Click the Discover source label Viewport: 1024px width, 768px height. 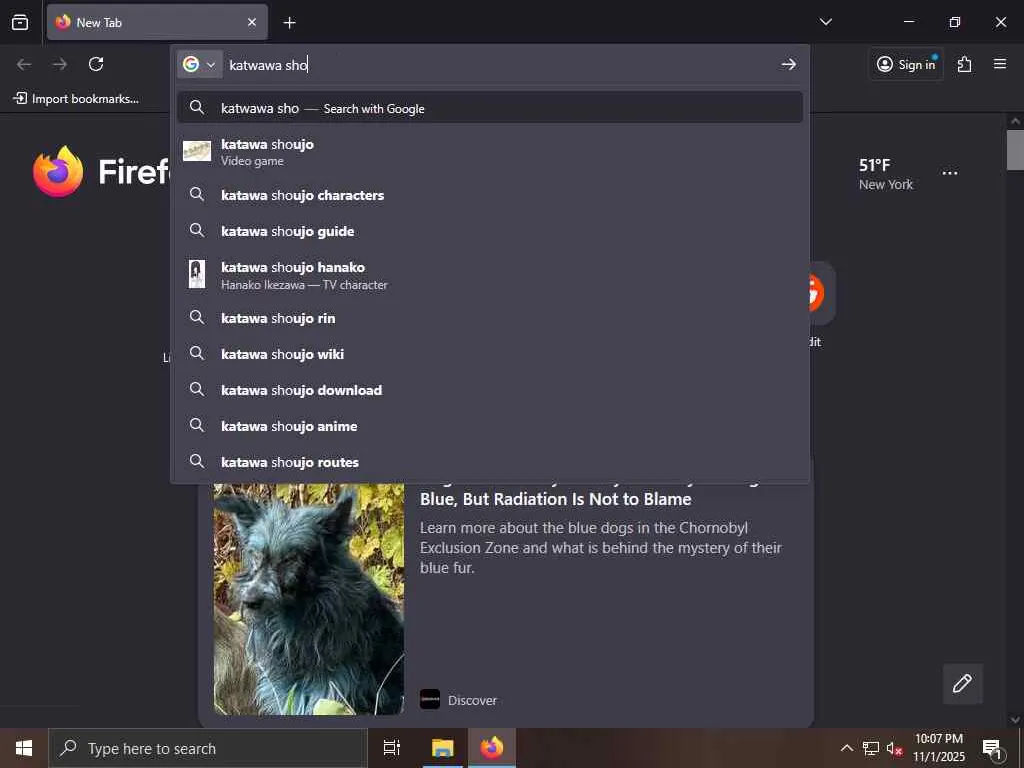click(x=472, y=700)
